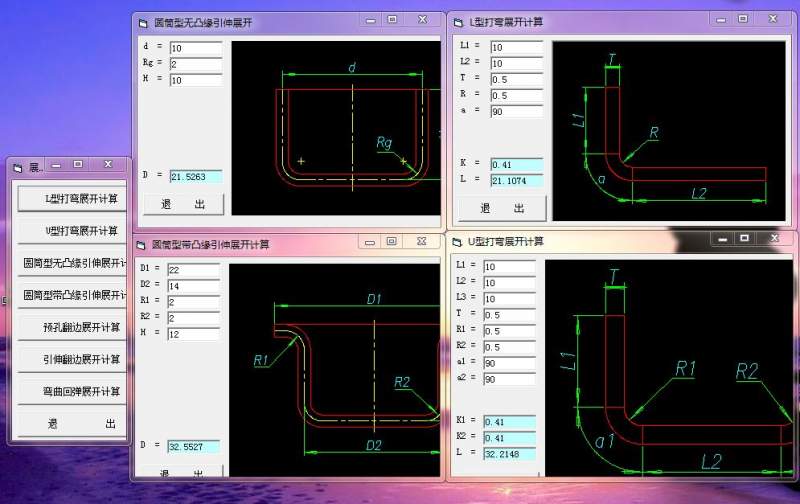This screenshot has width=800, height=504.
Task: Click the title bar icon of 圆筒型带凸缘引伸展开计算
Action: point(141,245)
